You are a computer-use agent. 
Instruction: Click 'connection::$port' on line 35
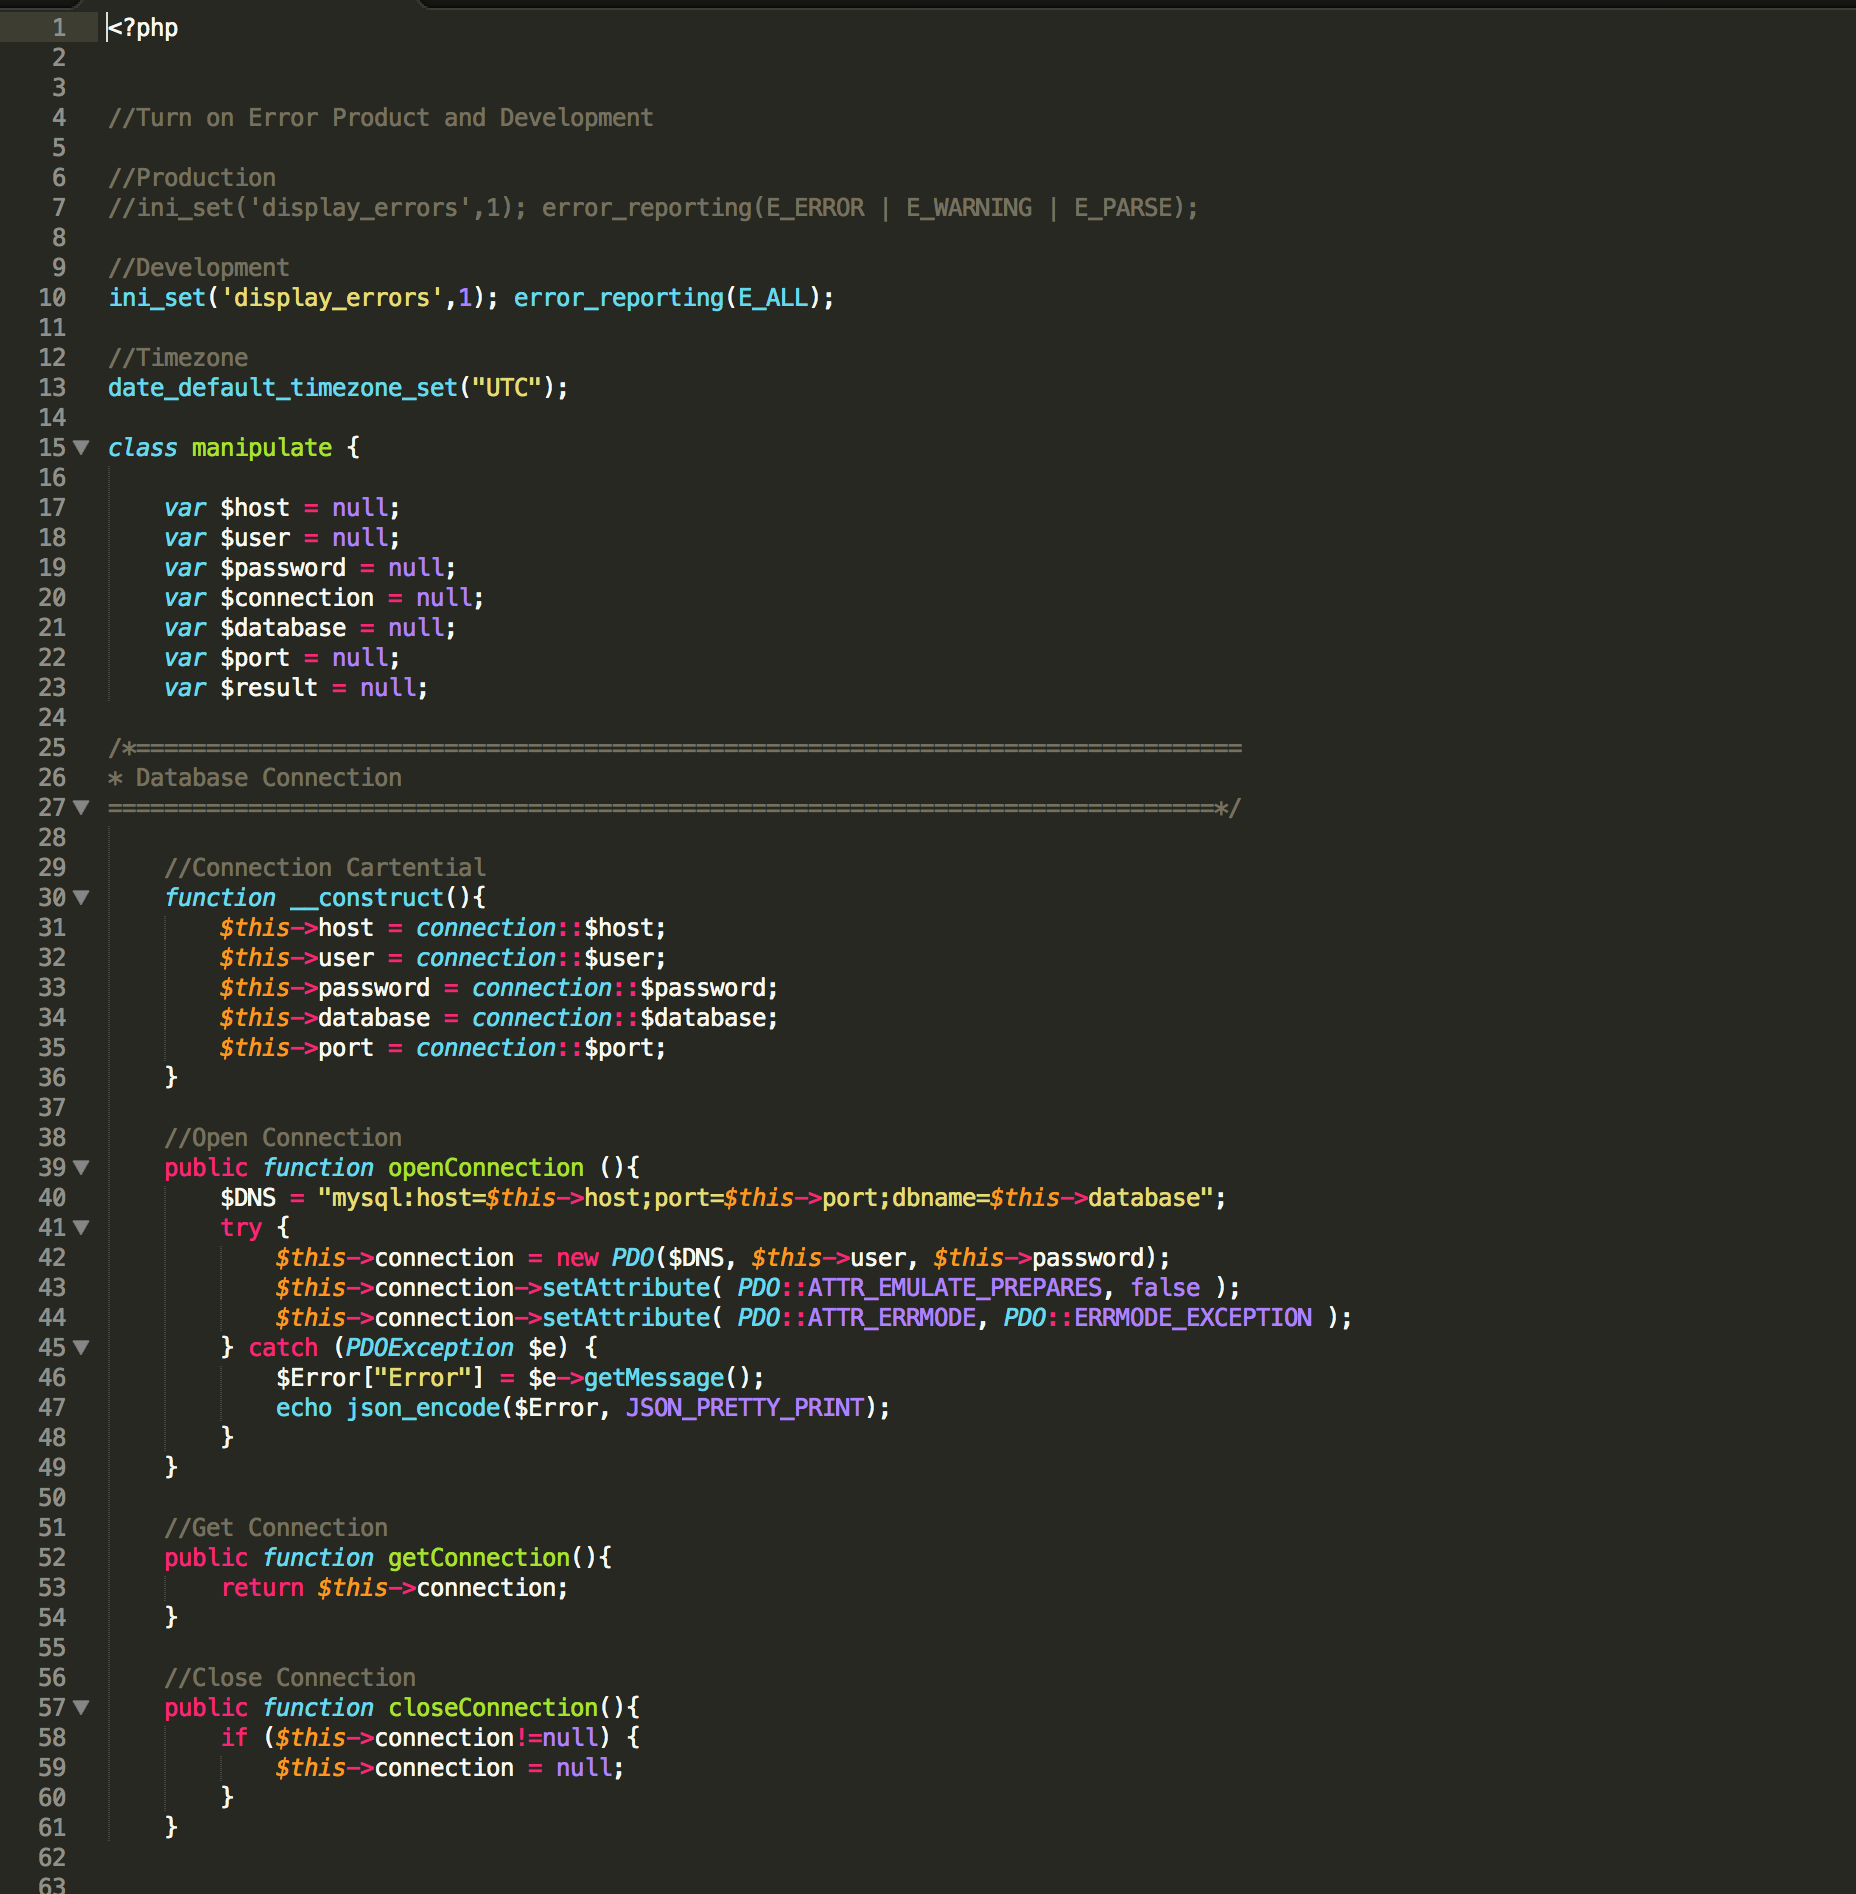535,1048
